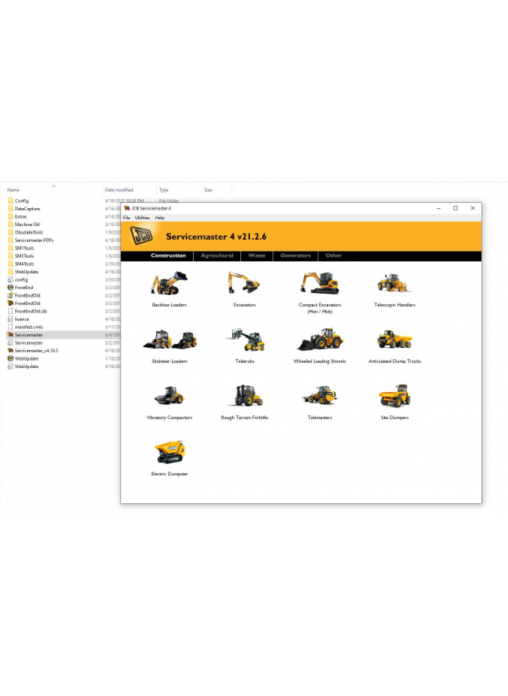The height and width of the screenshot is (696, 508).
Task: Open the Electric Dumpster icon
Action: [169, 452]
